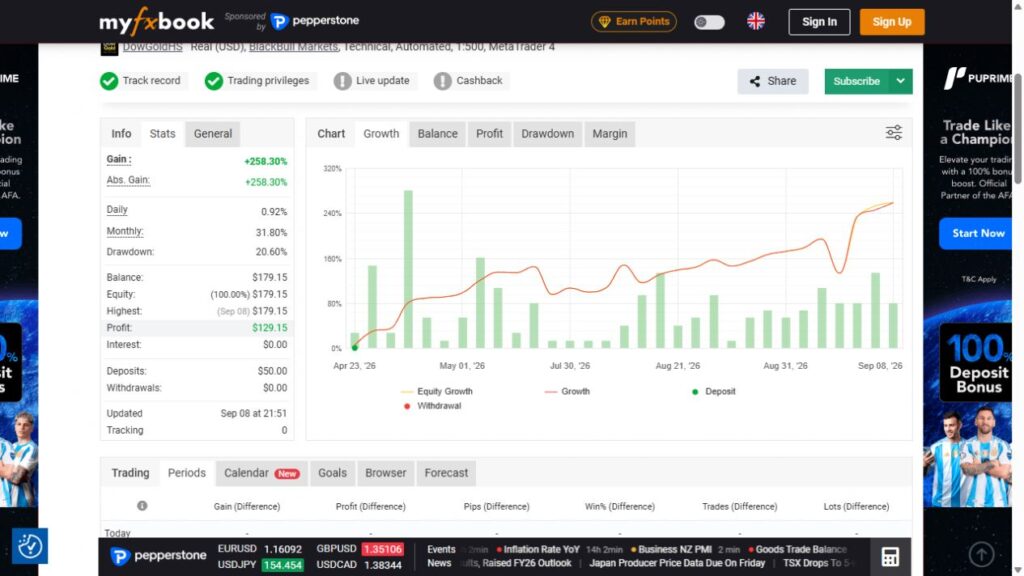Click the green deposit dot on chart

[355, 348]
